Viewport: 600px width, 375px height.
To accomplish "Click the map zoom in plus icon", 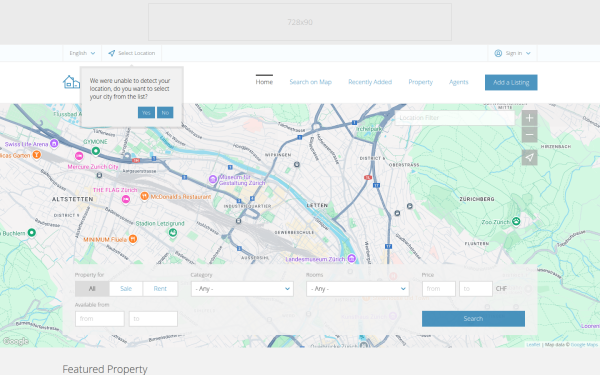I will tap(529, 118).
